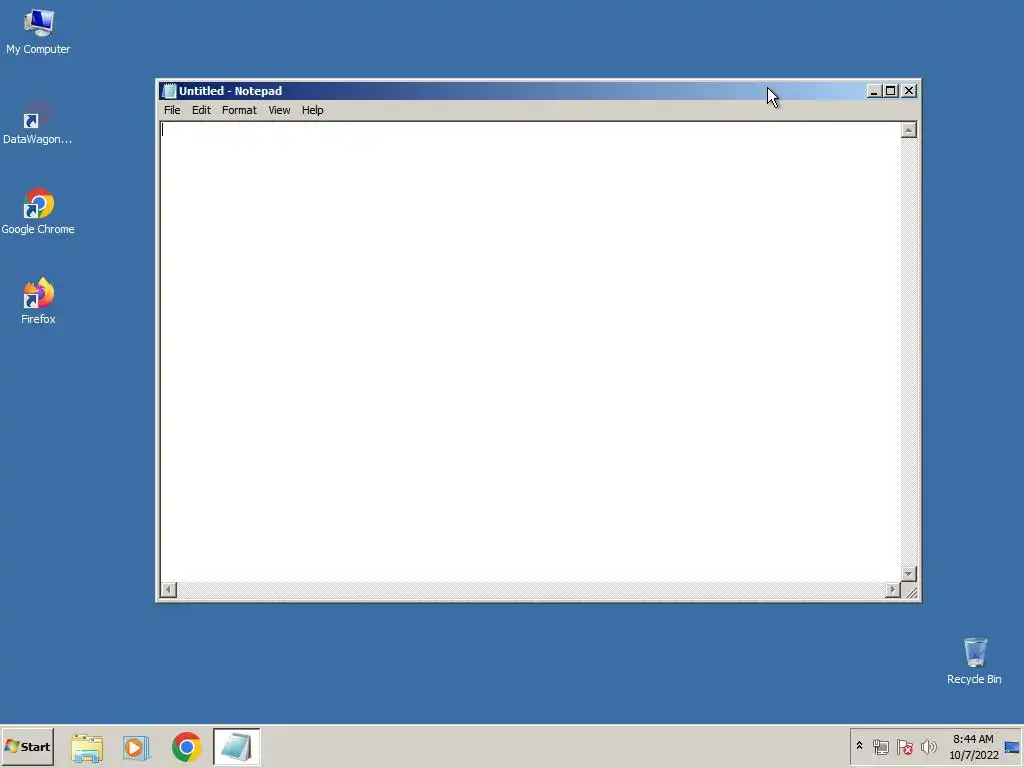Screen dimensions: 1024x768
Task: Click the horizontal scrollbar left arrow
Action: point(168,590)
